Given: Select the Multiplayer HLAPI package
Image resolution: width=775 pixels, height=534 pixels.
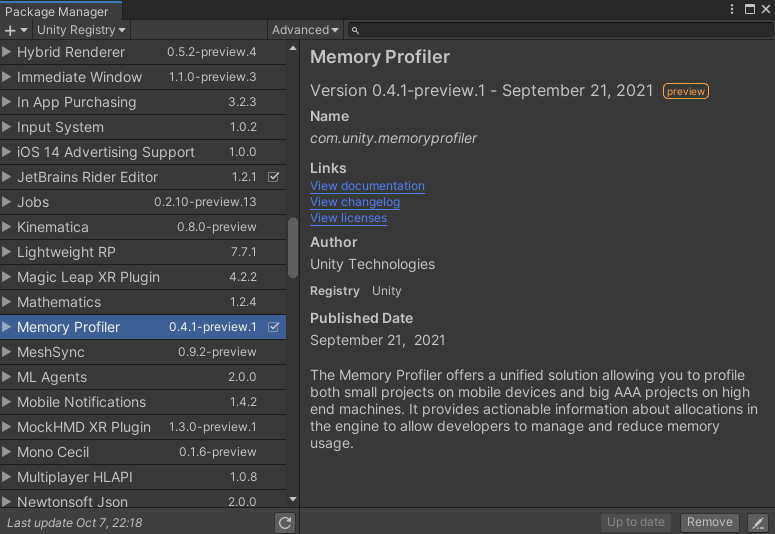Looking at the screenshot, I should [x=143, y=477].
